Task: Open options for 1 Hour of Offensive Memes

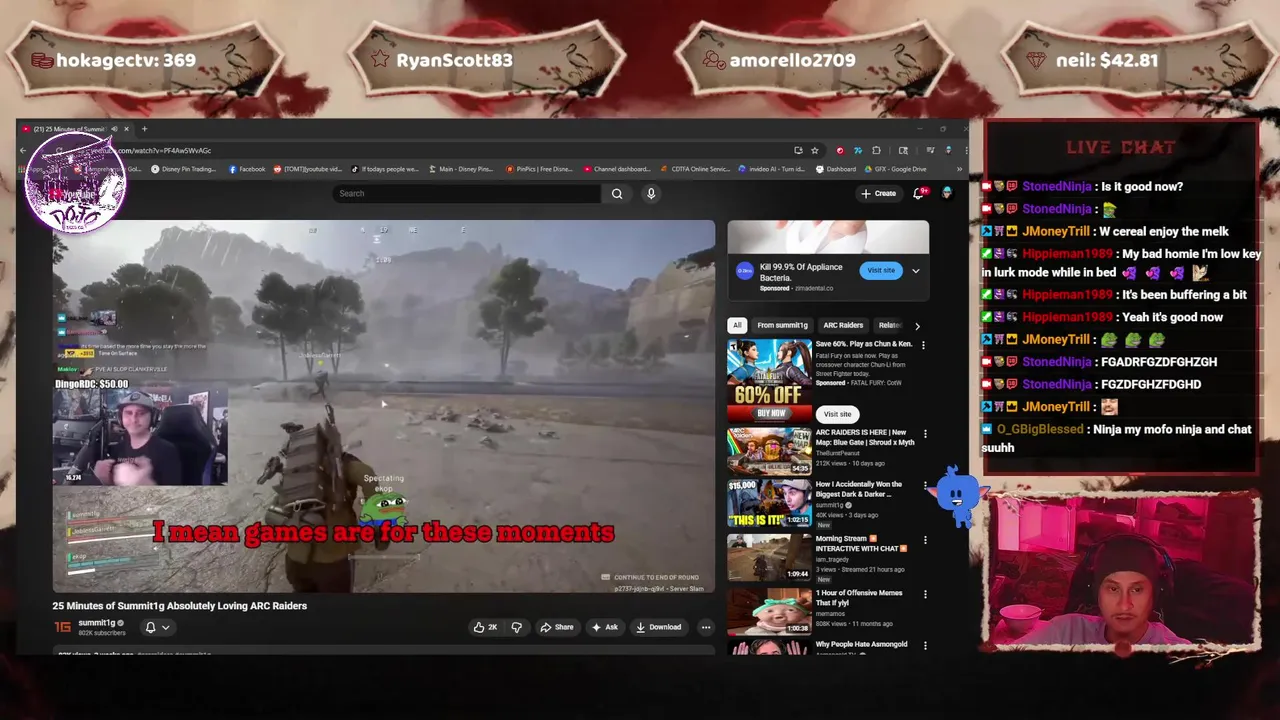Action: 925,594
